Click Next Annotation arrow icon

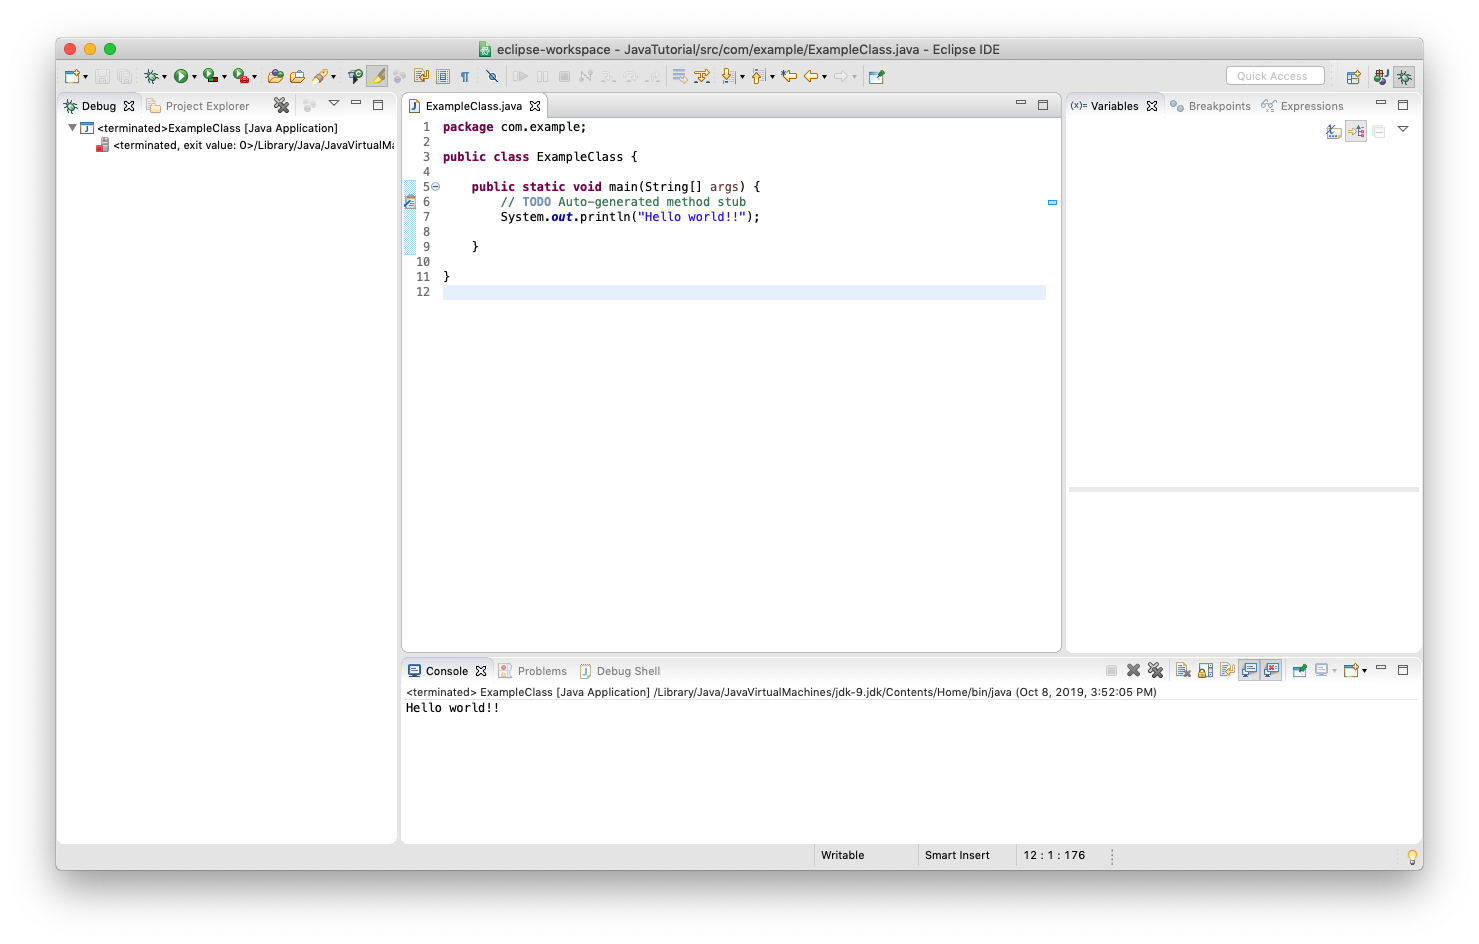click(728, 76)
